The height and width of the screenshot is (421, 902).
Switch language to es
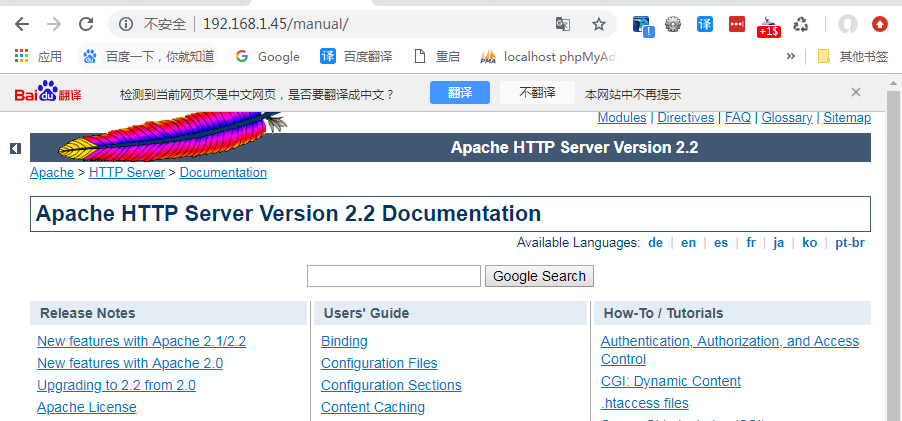click(x=721, y=243)
